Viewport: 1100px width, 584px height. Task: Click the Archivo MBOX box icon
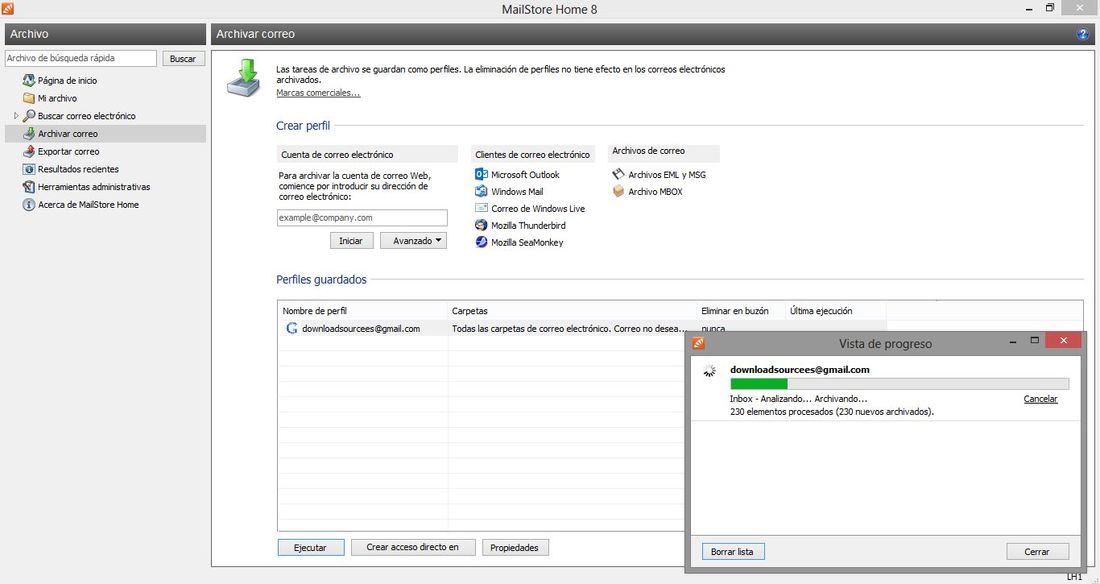point(618,191)
